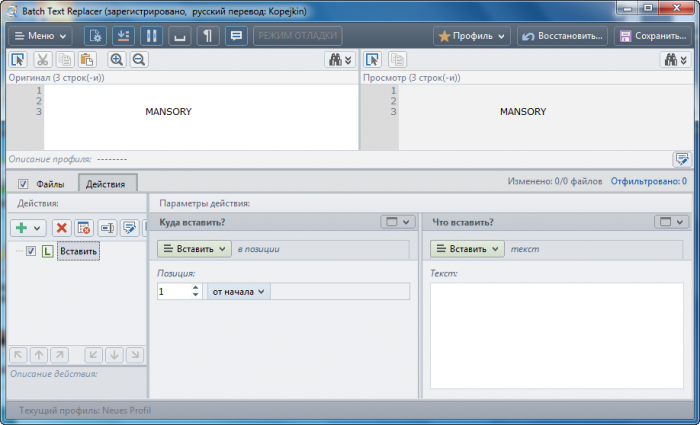Click the up-right arrow move button
The height and width of the screenshot is (425, 700).
pyautogui.click(x=59, y=355)
